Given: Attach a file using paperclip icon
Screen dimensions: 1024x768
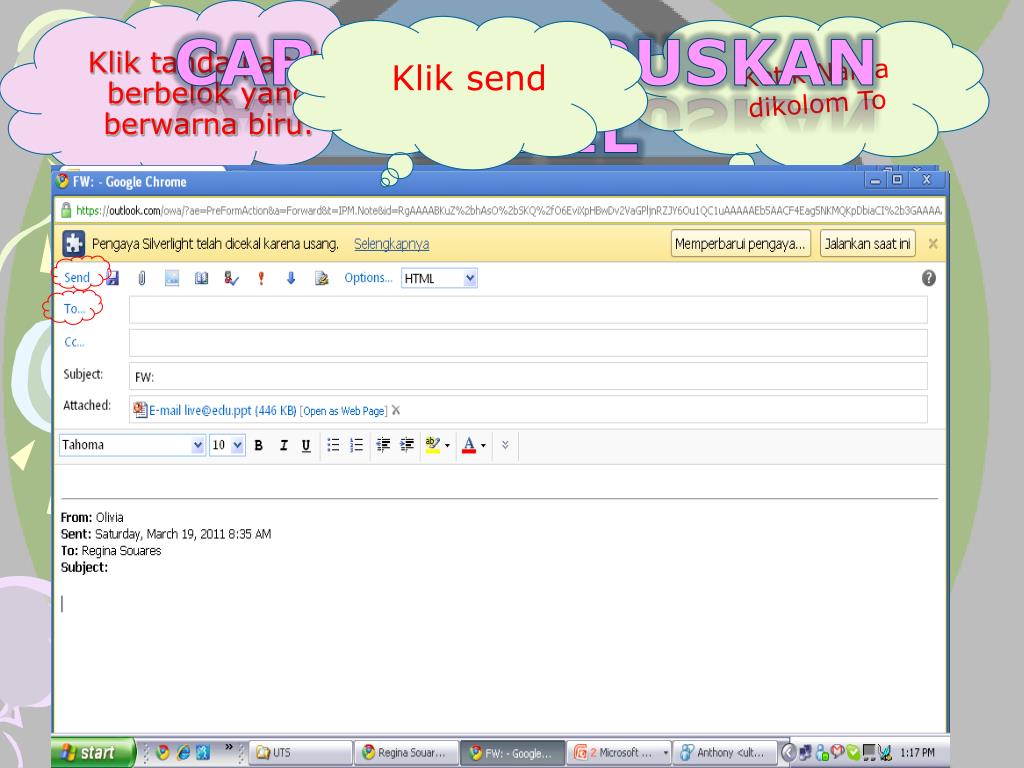Looking at the screenshot, I should [142, 278].
